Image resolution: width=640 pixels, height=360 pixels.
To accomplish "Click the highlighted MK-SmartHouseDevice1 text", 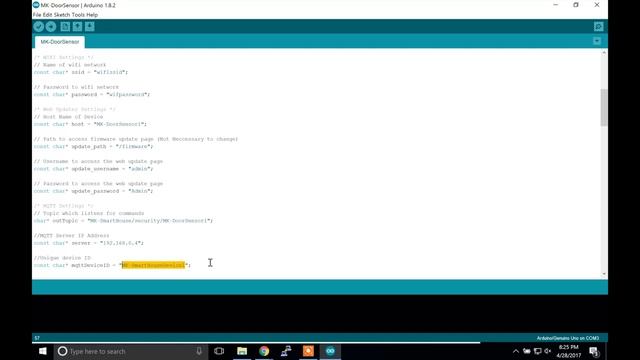I will [153, 265].
